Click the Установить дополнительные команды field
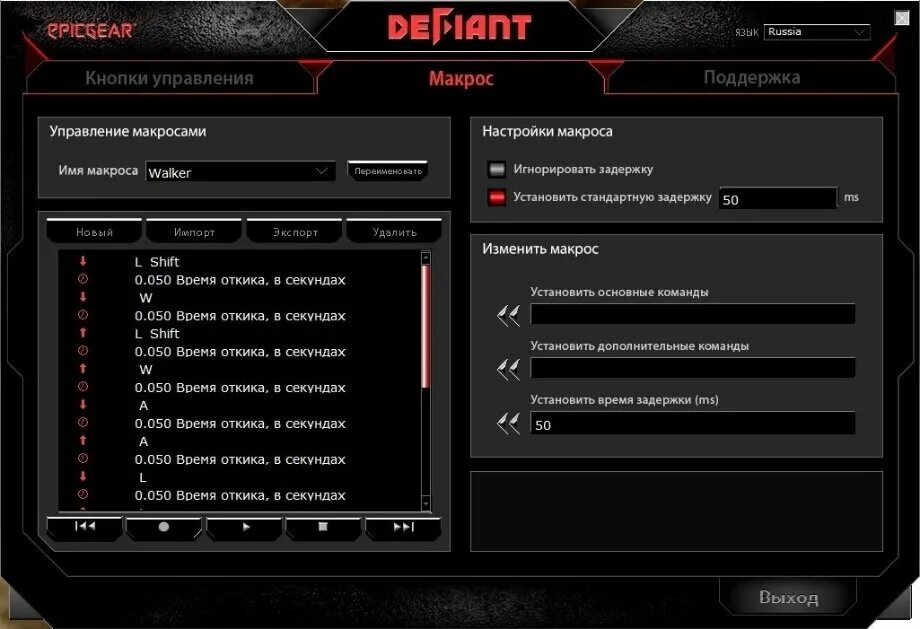Screen dimensions: 920x629 [692, 368]
